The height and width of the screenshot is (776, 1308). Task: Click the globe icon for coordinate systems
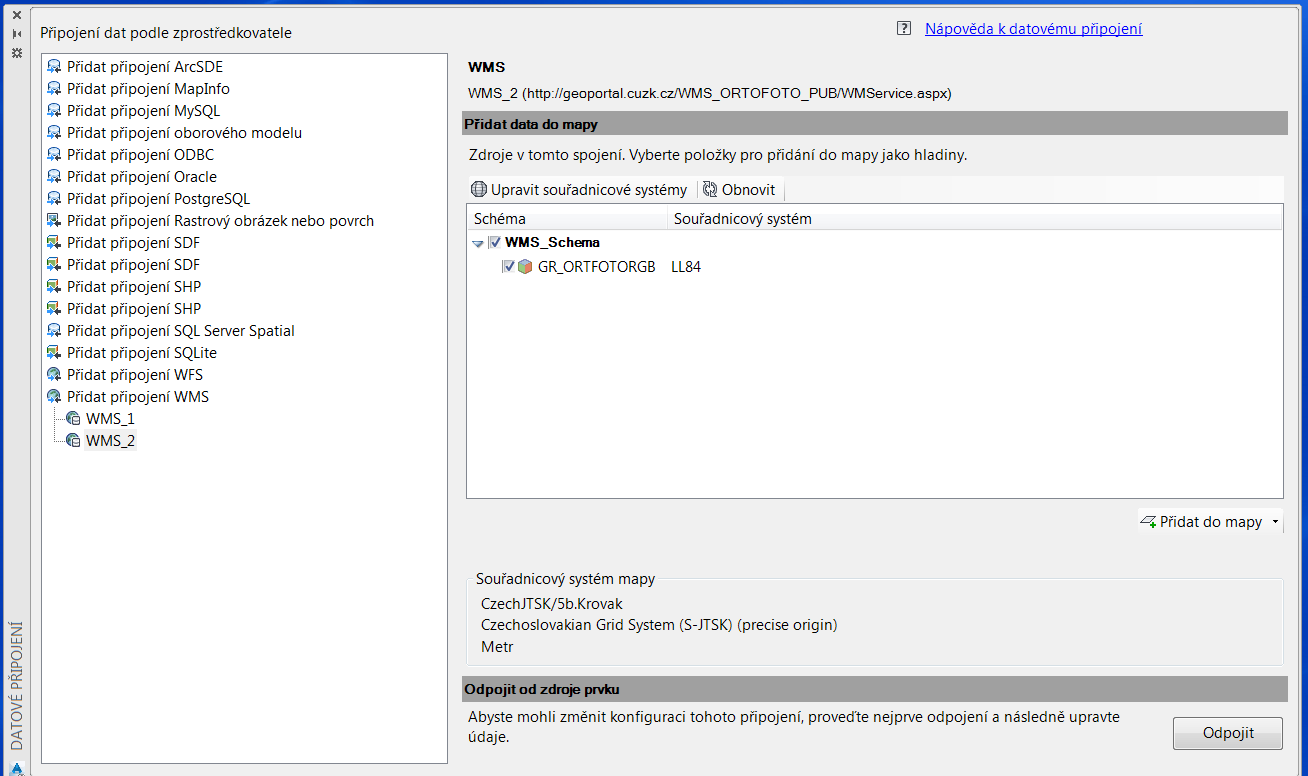479,190
